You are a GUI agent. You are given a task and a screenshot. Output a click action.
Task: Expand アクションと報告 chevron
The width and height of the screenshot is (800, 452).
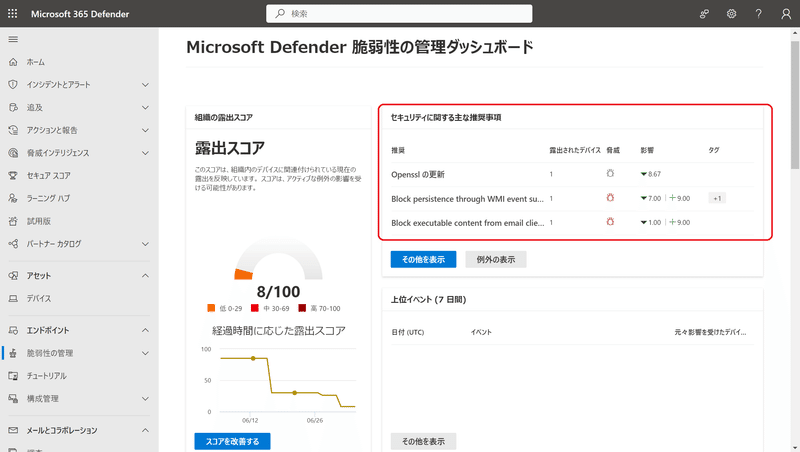pyautogui.click(x=145, y=130)
